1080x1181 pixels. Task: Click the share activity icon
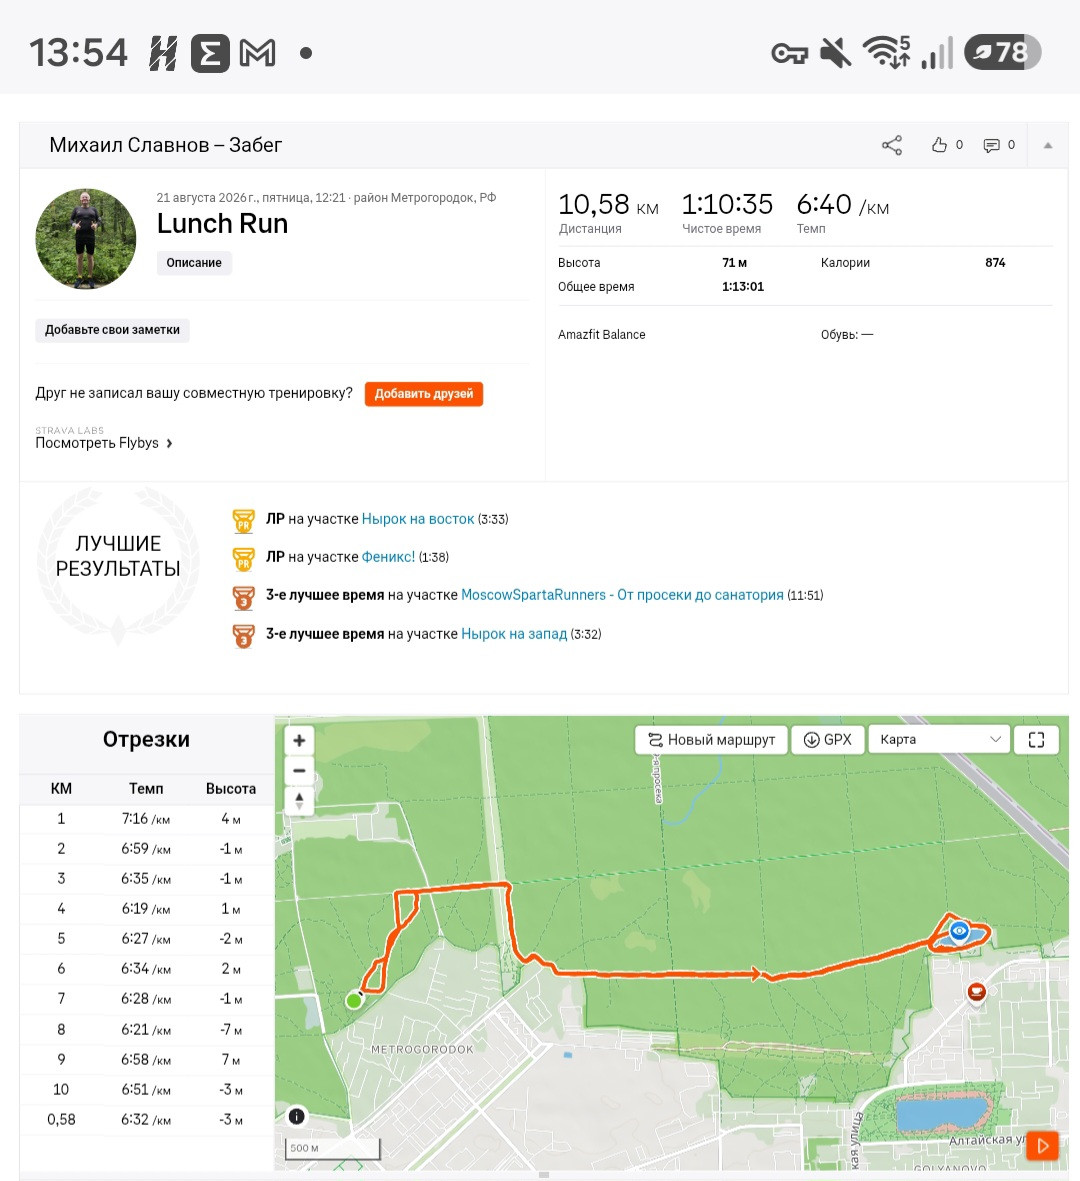click(x=892, y=145)
